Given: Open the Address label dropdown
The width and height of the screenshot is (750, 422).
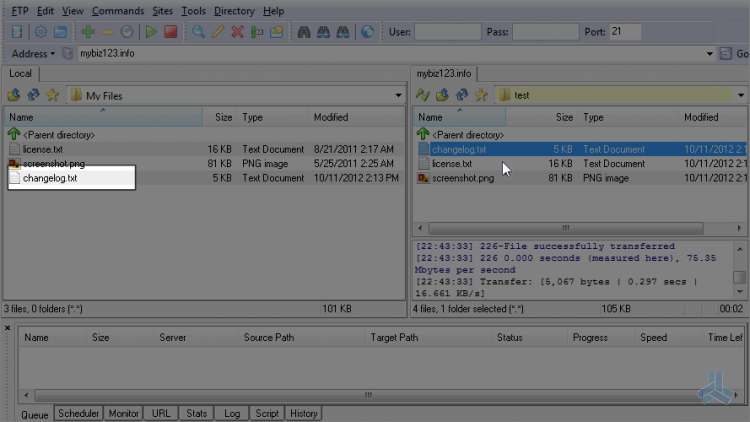Looking at the screenshot, I should (33, 54).
